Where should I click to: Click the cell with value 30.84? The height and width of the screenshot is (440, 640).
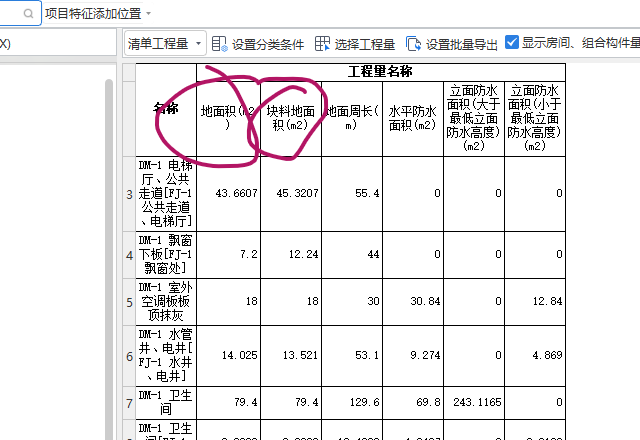413,302
